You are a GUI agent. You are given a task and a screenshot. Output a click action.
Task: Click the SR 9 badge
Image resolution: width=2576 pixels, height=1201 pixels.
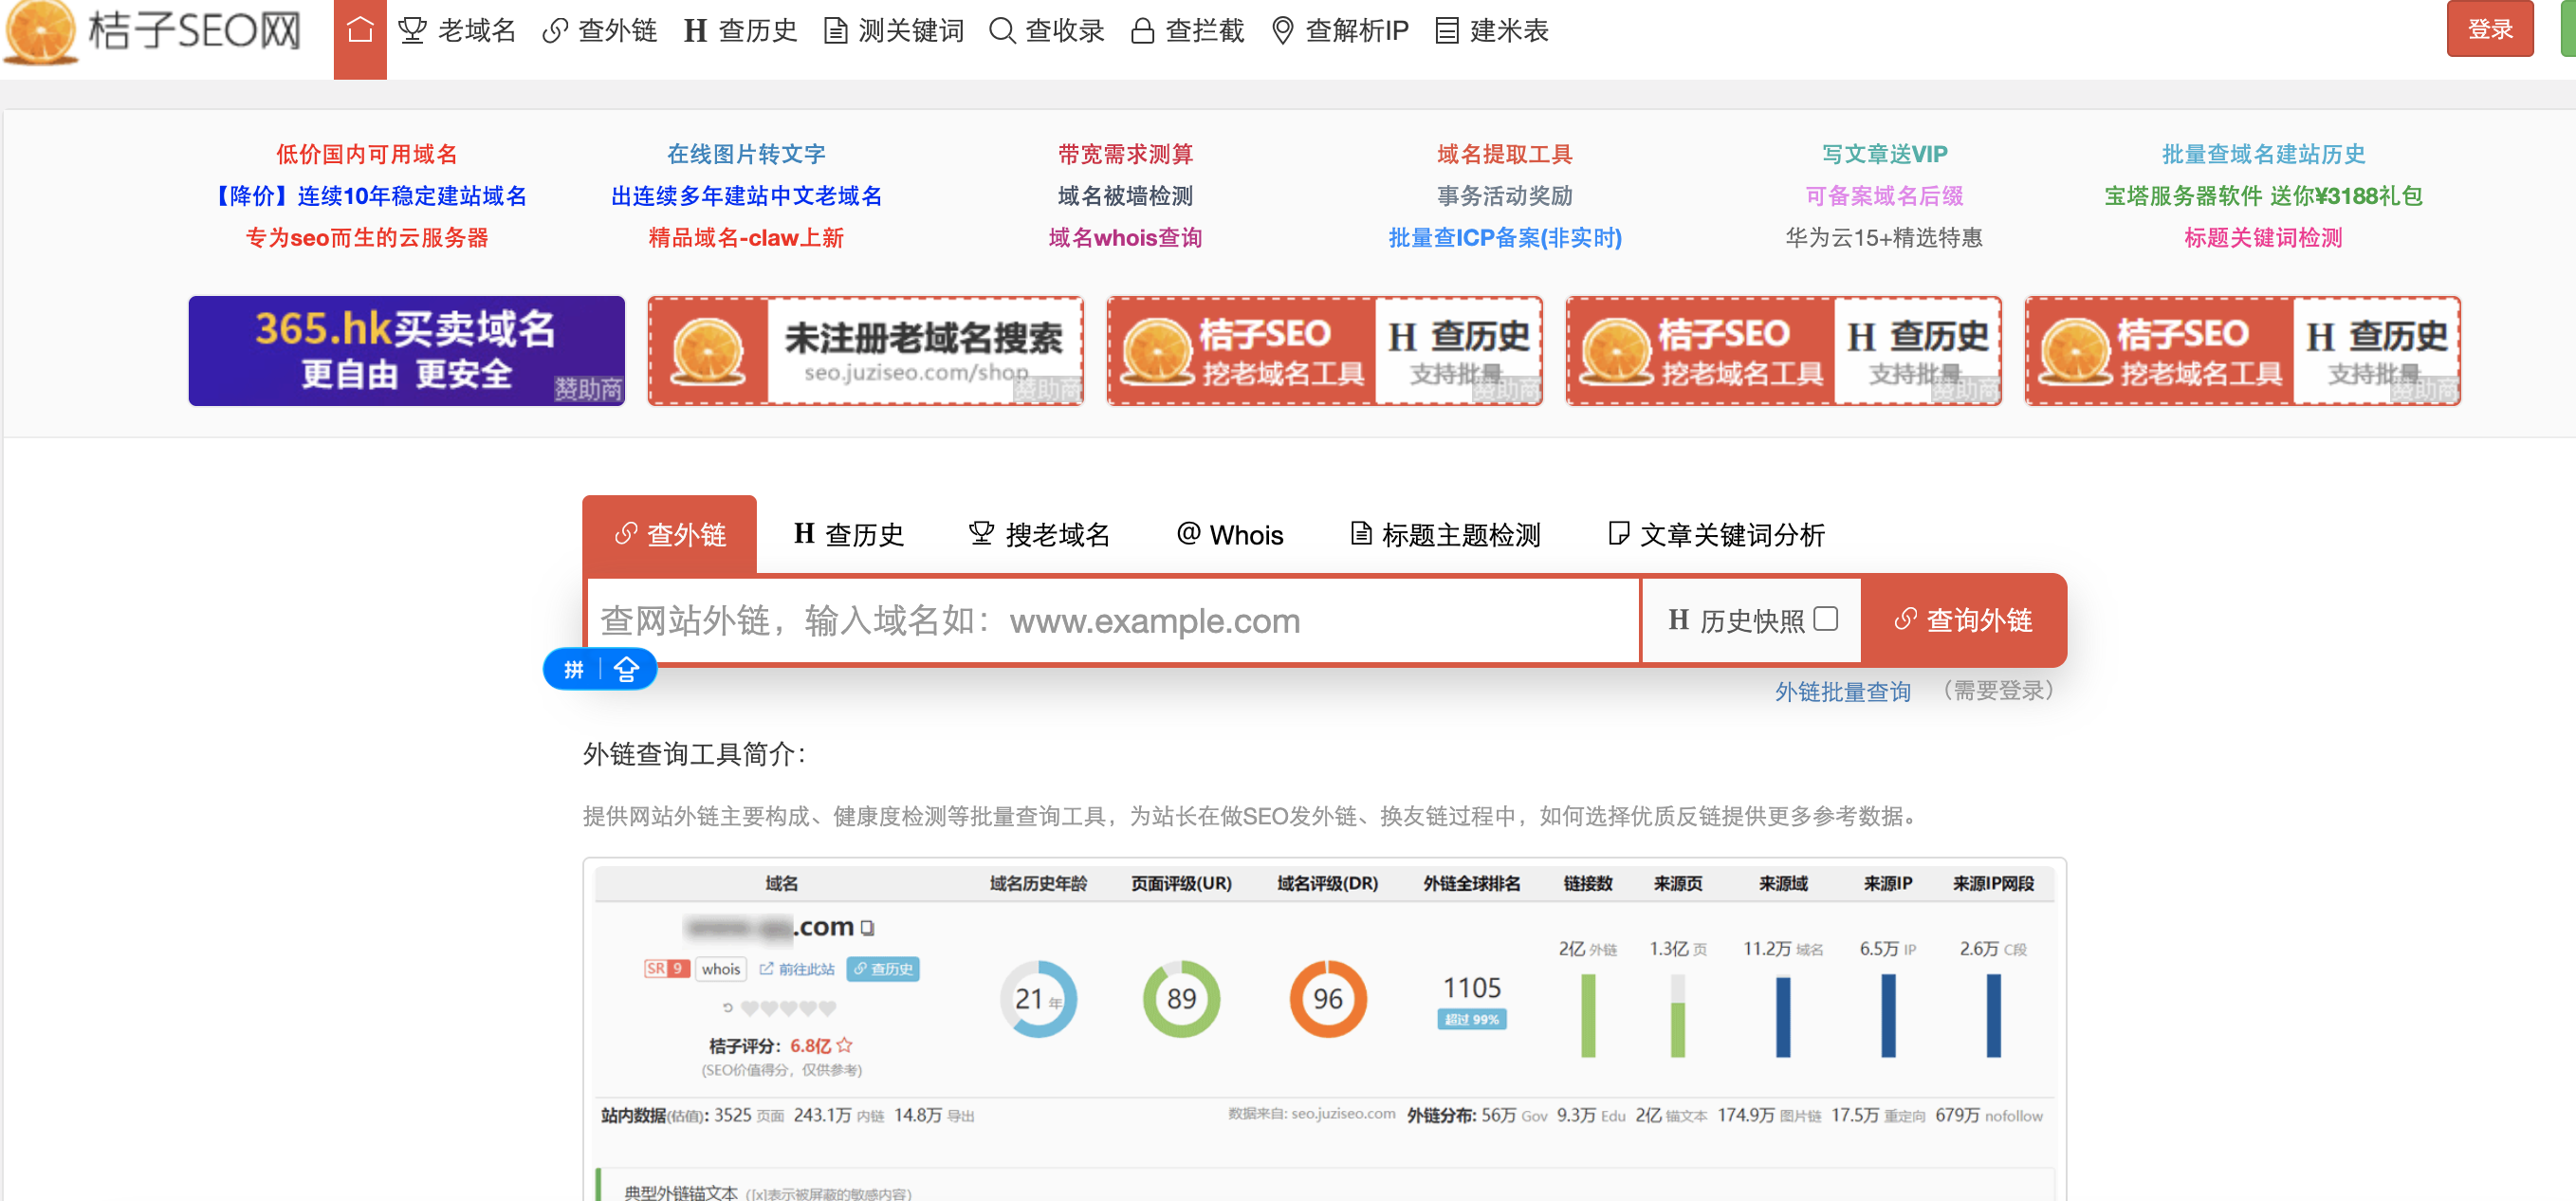(667, 969)
